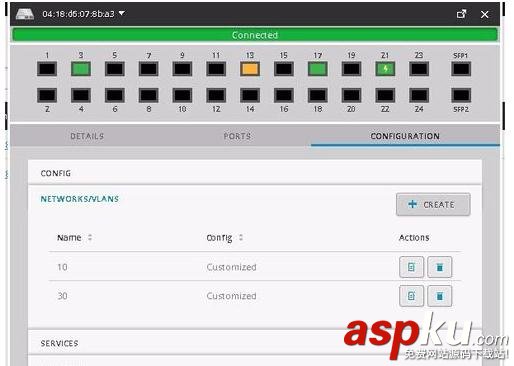
Task: Select switch port 19
Action: point(352,69)
